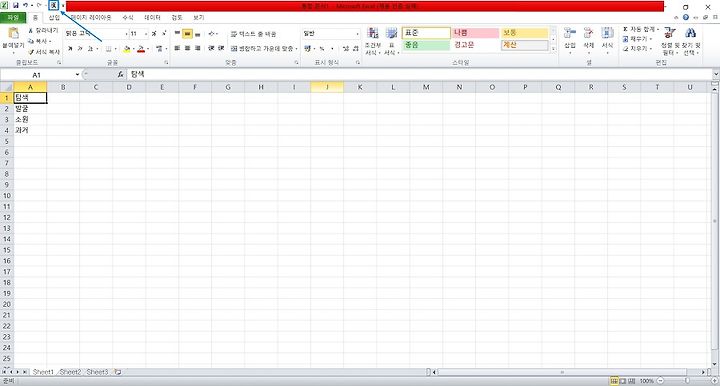The image size is (720, 386).
Task: Toggle Bold formatting in font group
Action: tap(70, 48)
